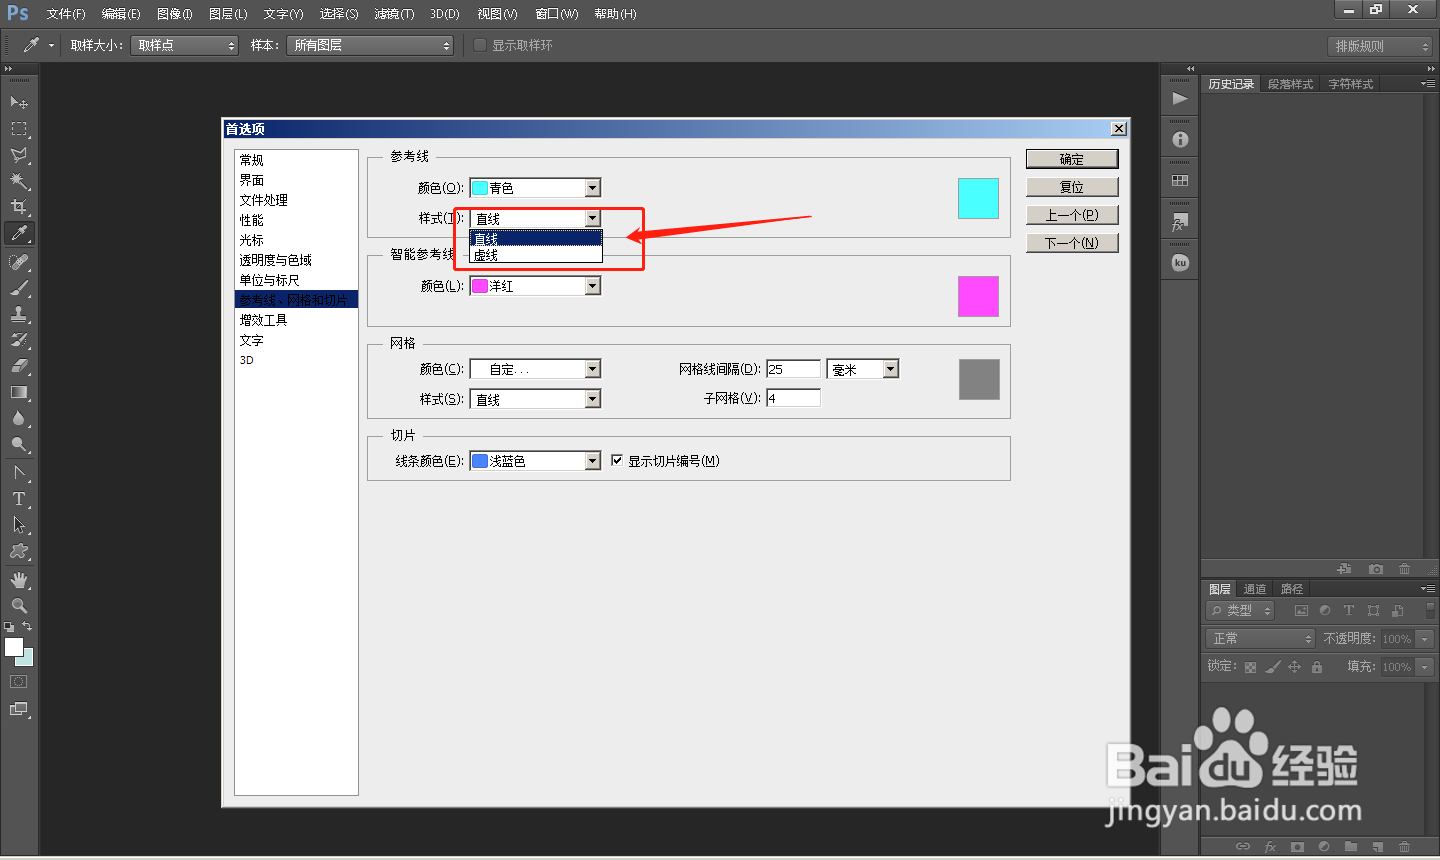The height and width of the screenshot is (860, 1440).
Task: Select the History Brush tool
Action: coord(19,340)
